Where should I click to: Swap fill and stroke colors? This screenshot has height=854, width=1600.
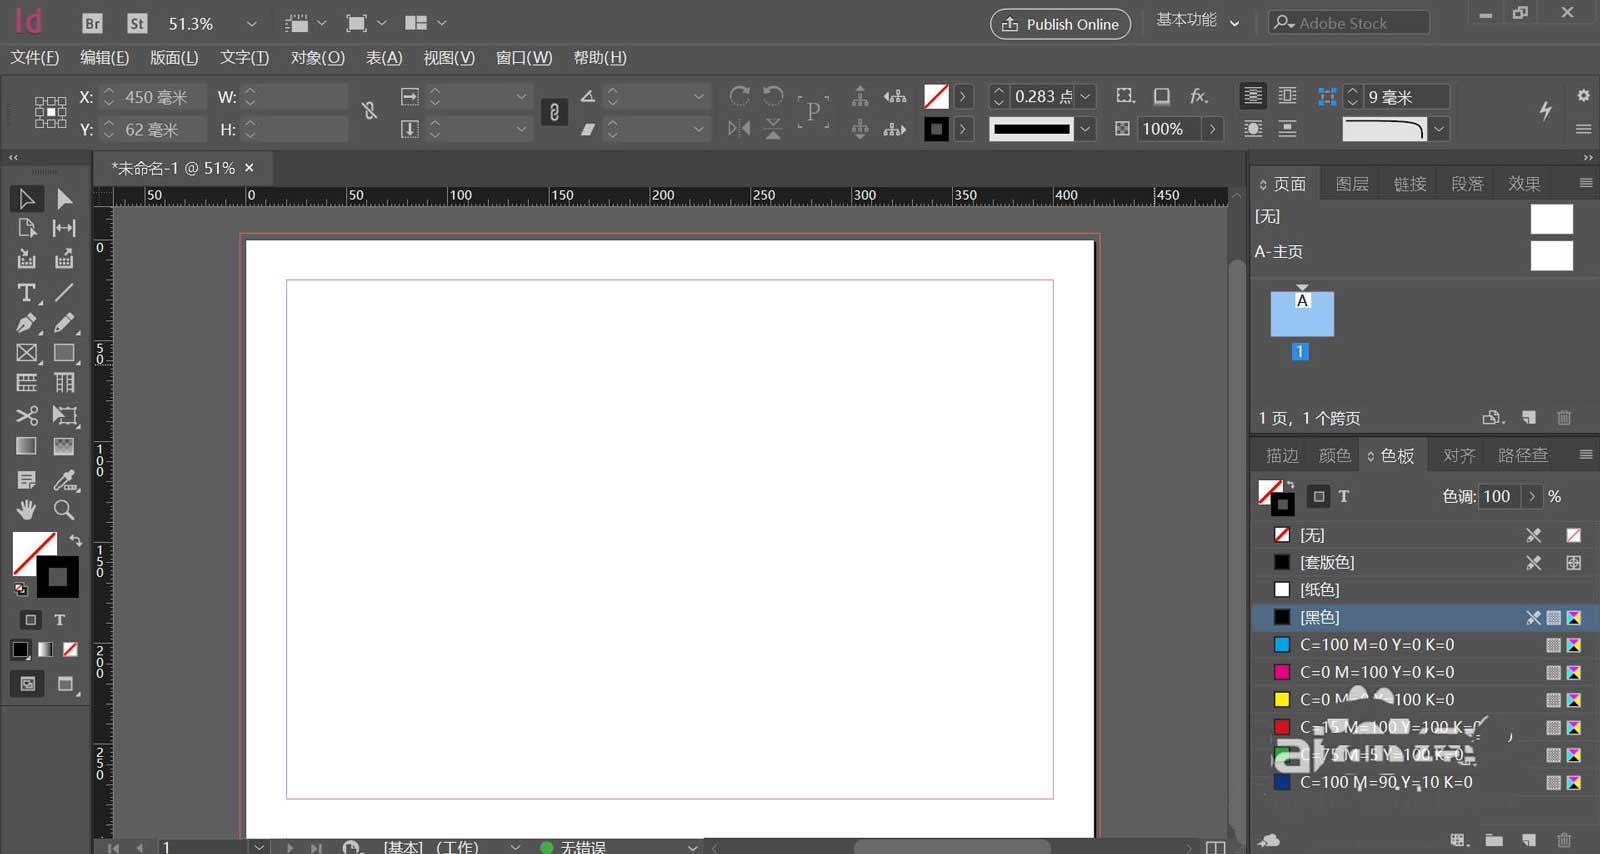(x=76, y=540)
